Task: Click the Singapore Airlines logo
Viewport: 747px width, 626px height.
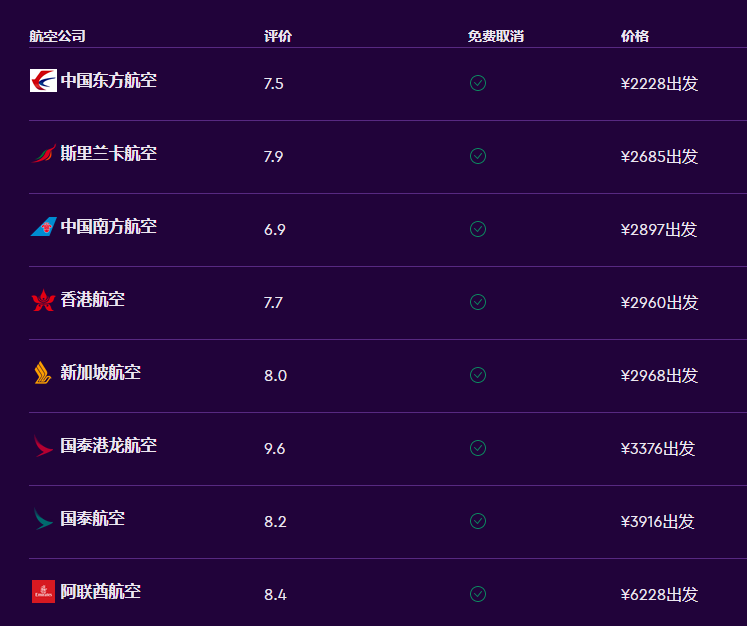Action: tap(43, 373)
